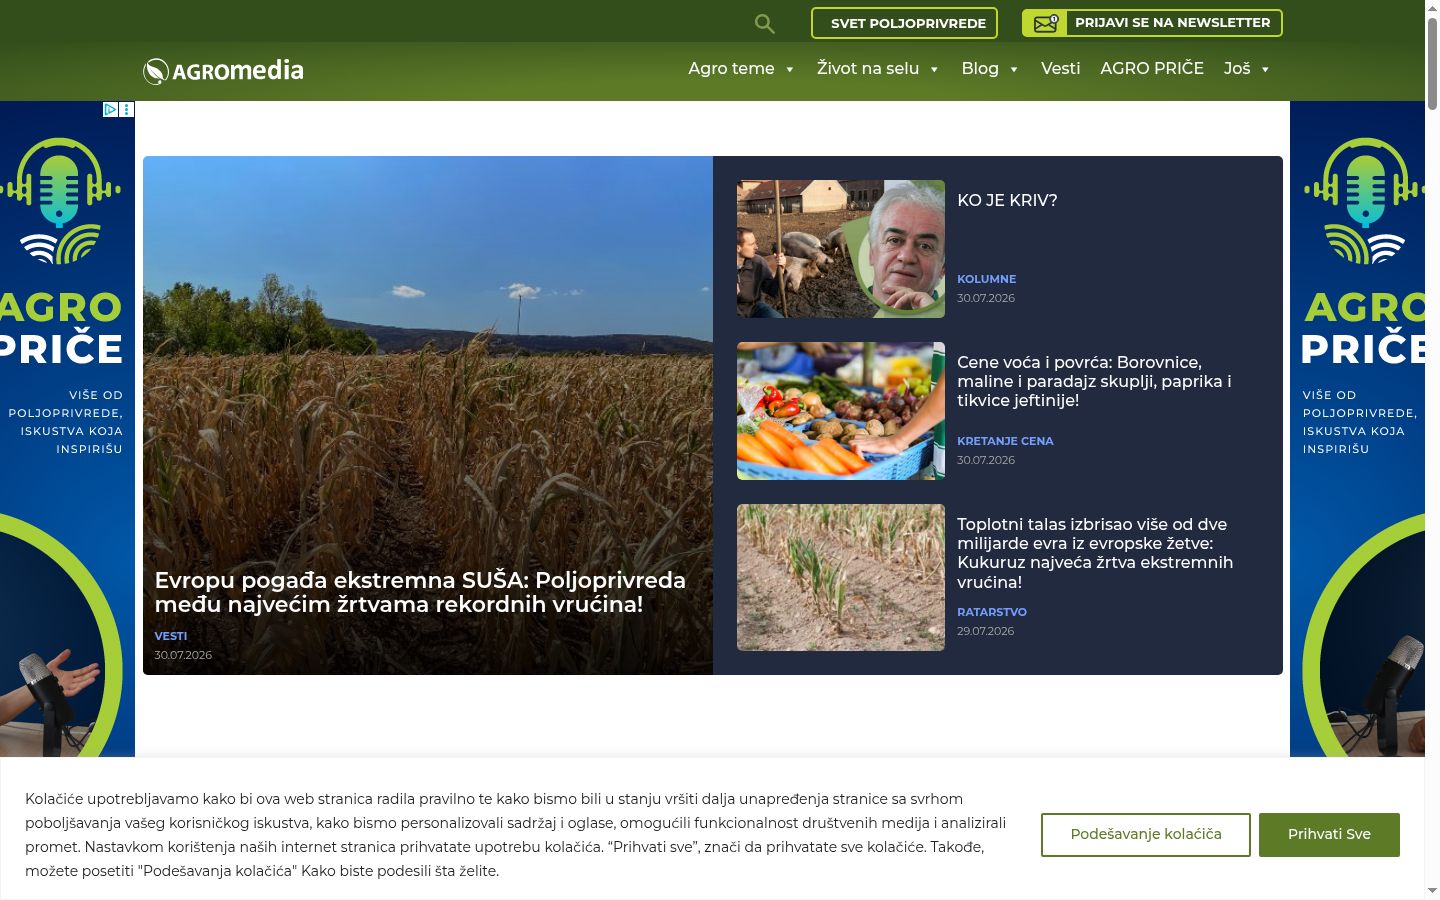
Task: Click the SVET POLJOPRIVREDE button
Action: [x=904, y=23]
